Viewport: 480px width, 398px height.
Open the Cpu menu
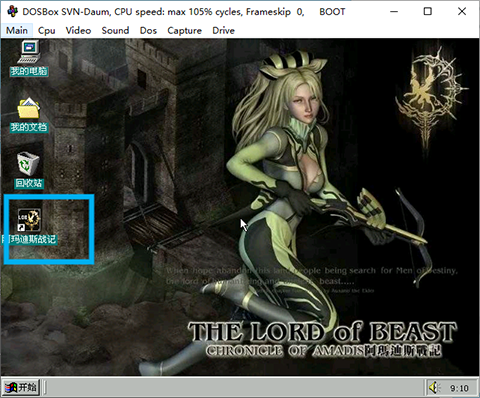pyautogui.click(x=46, y=31)
